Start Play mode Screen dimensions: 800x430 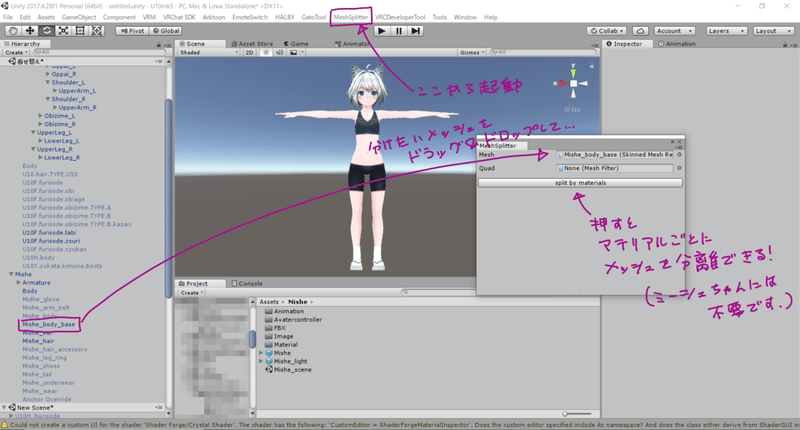pos(382,31)
